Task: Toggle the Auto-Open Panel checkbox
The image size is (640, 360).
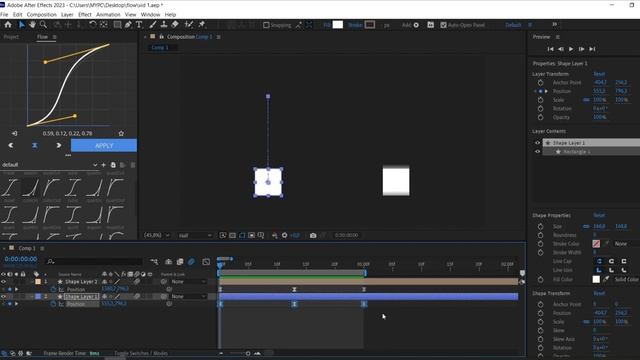Action: [x=443, y=25]
